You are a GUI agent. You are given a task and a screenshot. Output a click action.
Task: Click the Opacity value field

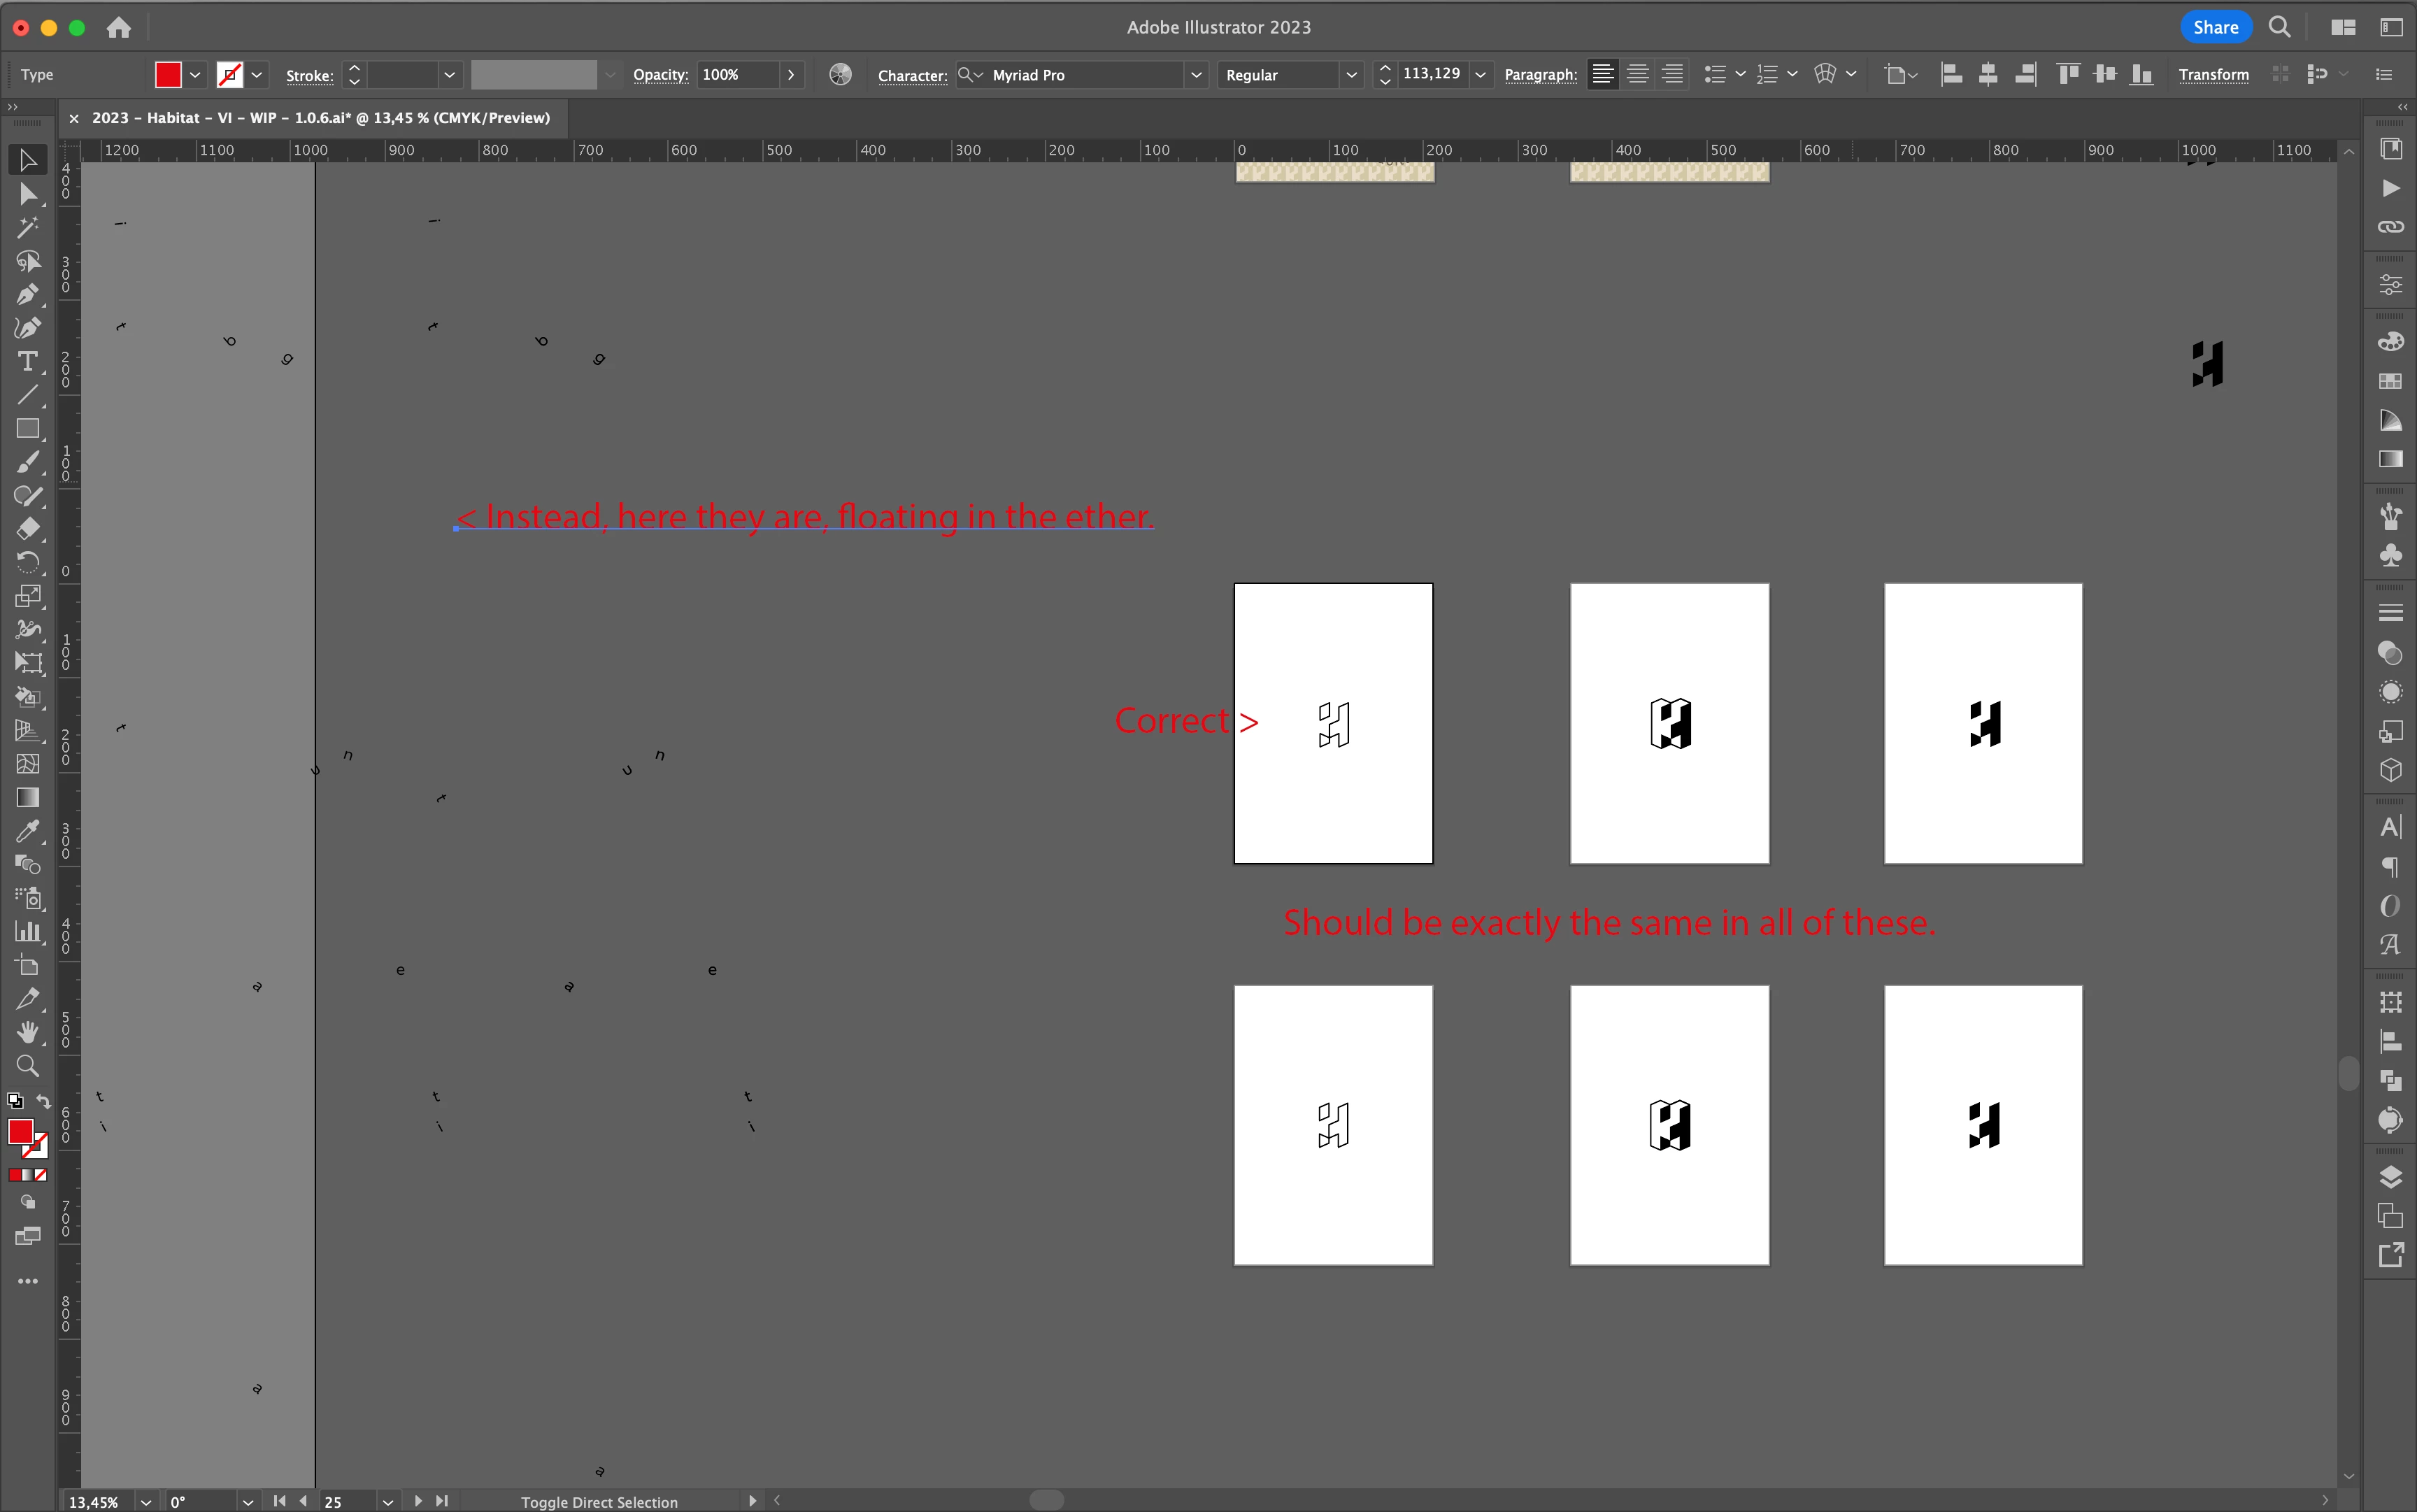(x=737, y=75)
